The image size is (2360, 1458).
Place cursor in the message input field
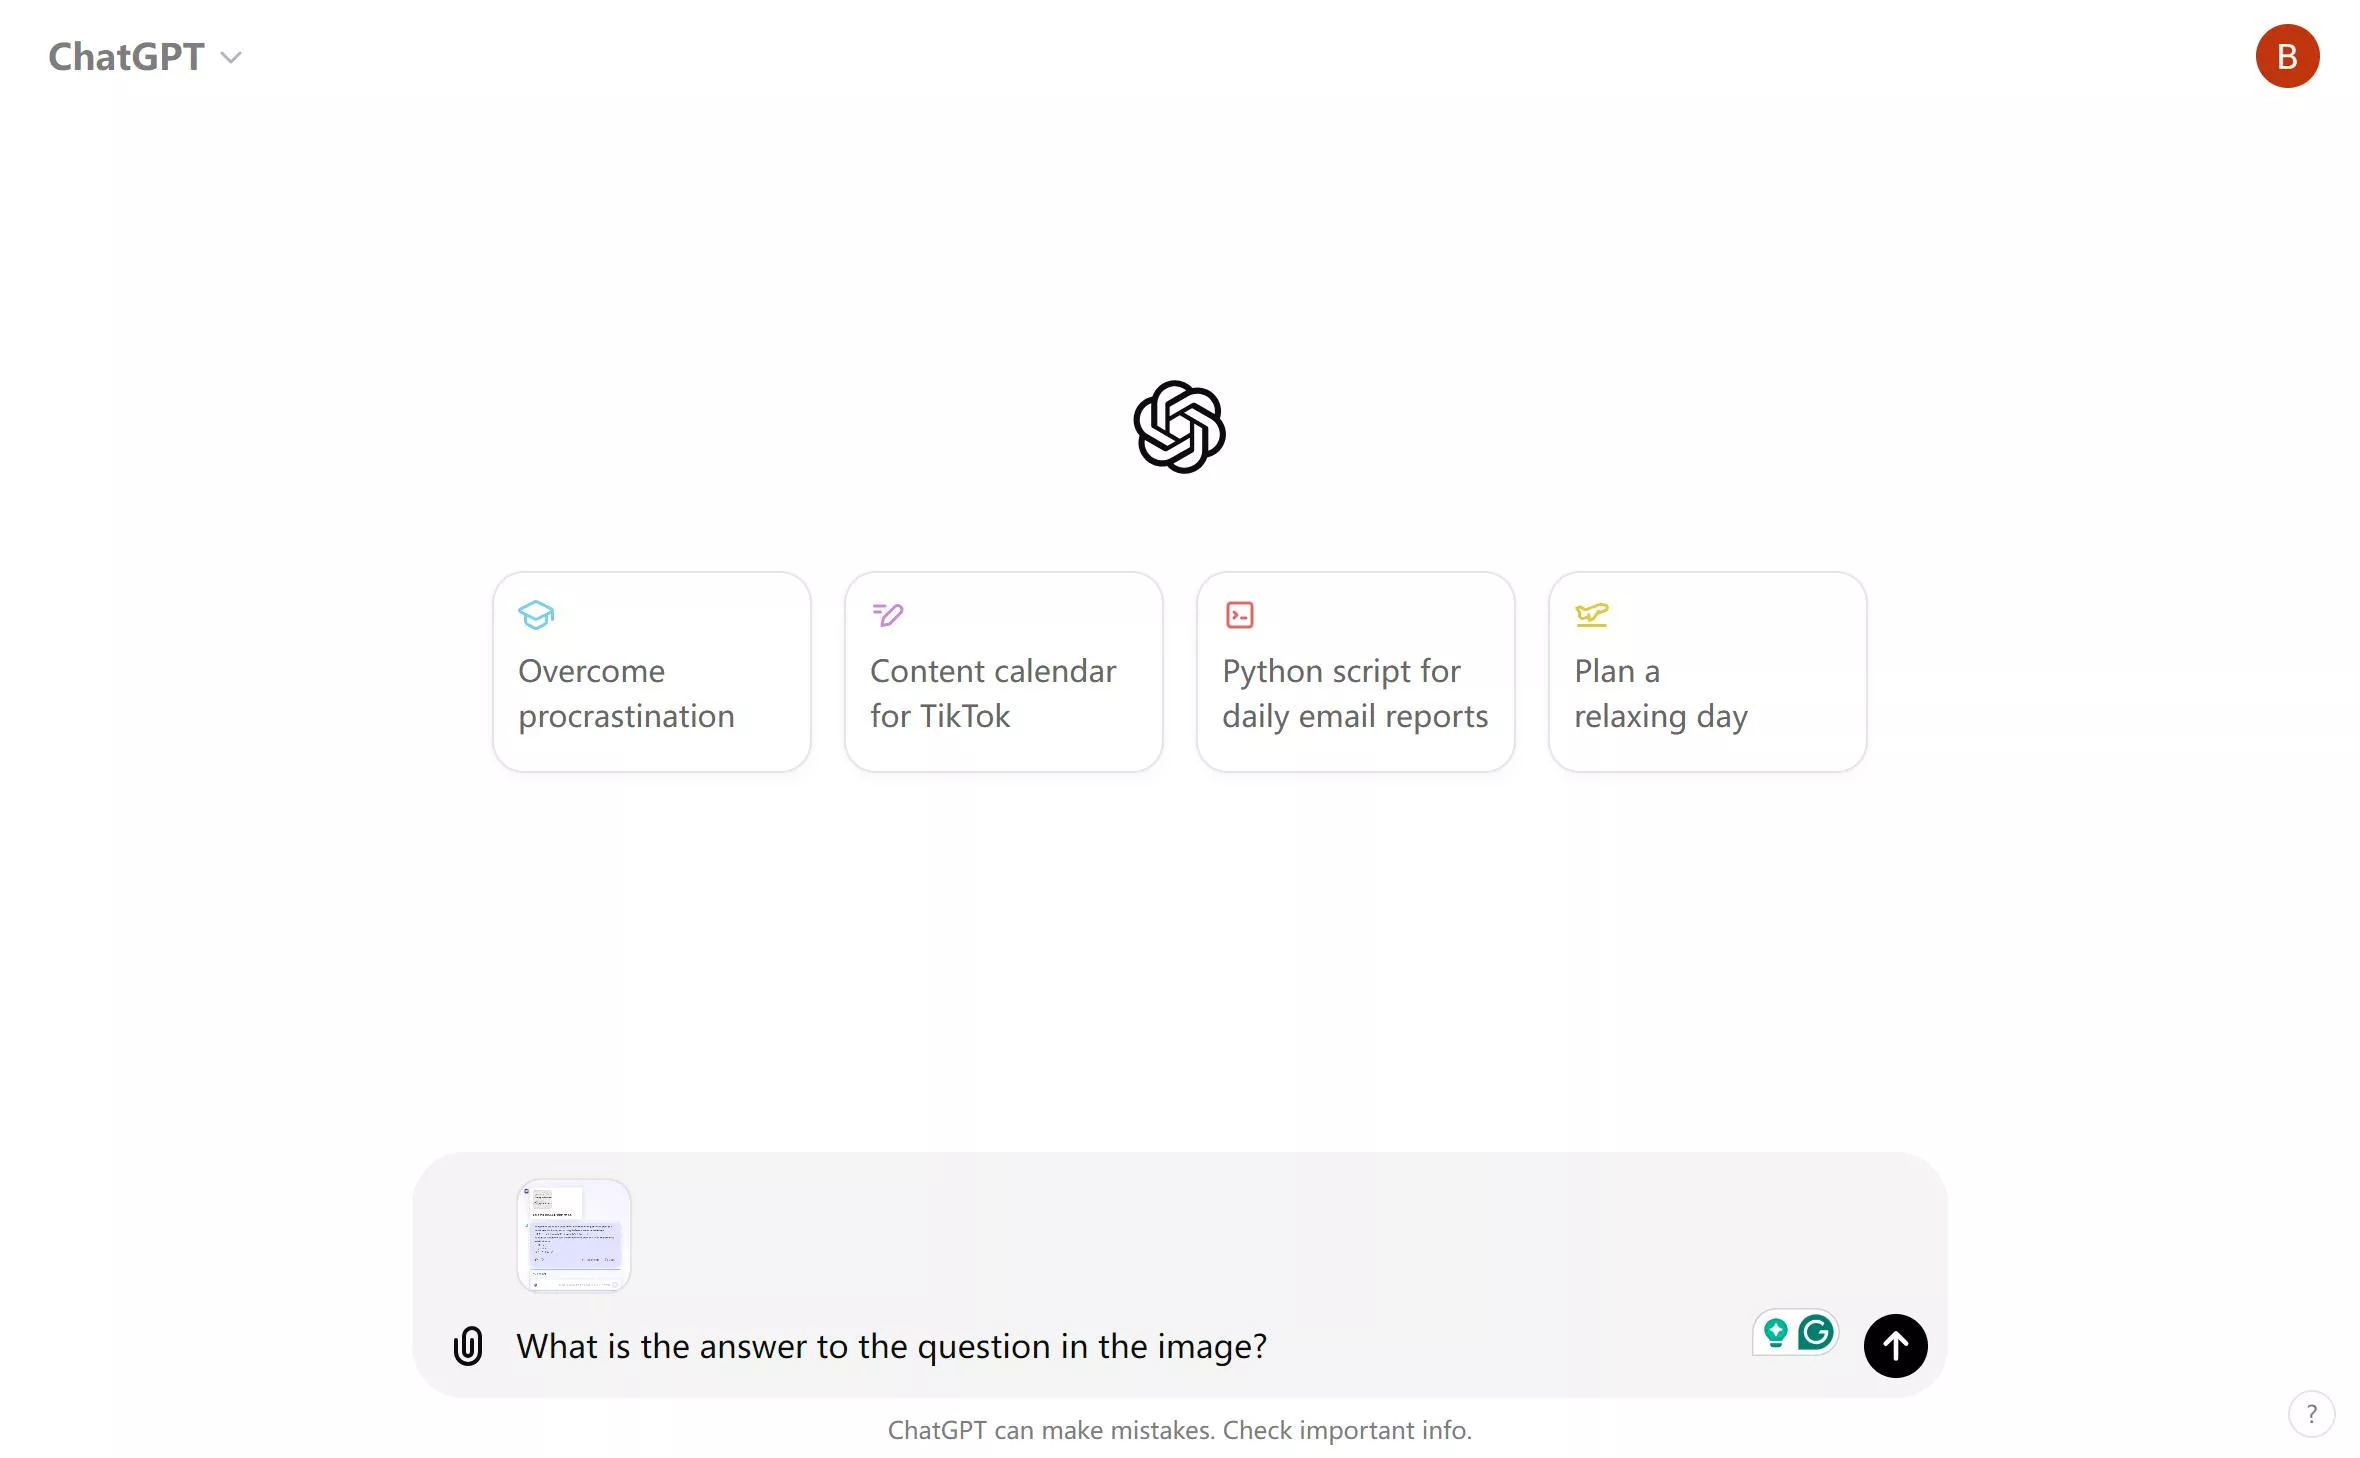(x=1100, y=1346)
